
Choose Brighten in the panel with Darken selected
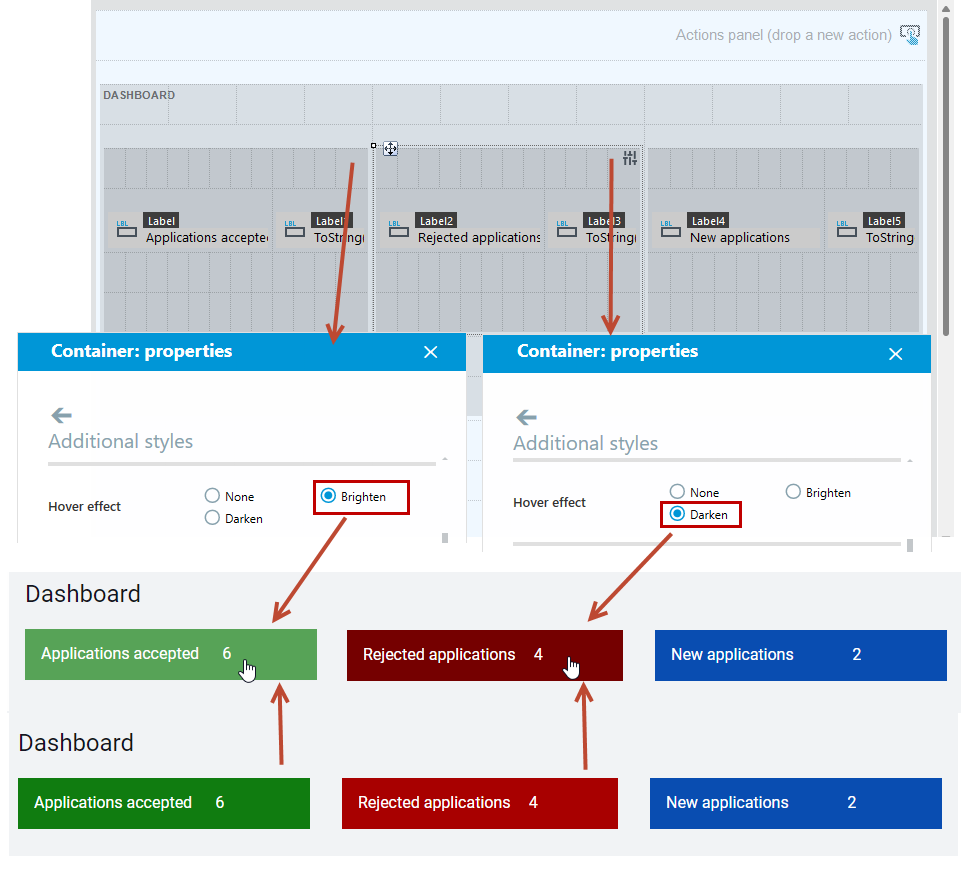coord(793,492)
